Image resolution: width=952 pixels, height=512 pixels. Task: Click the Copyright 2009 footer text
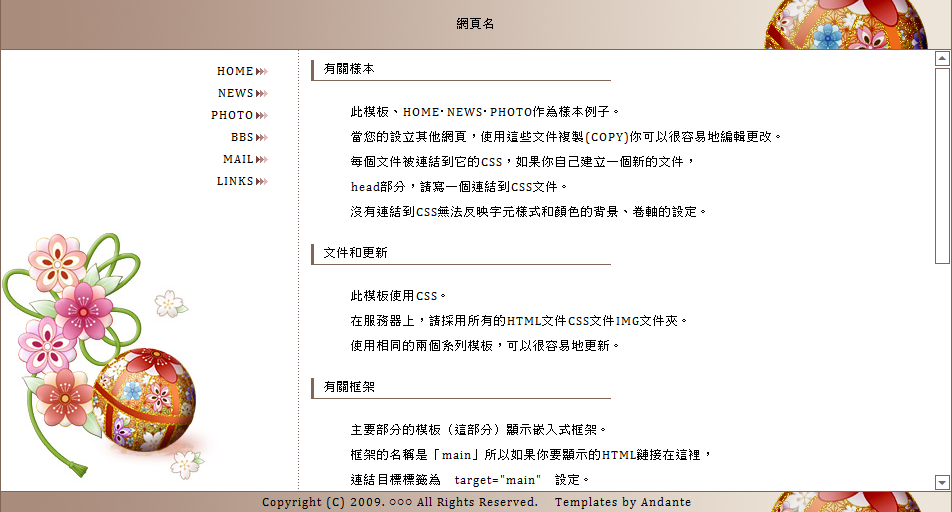pos(400,502)
